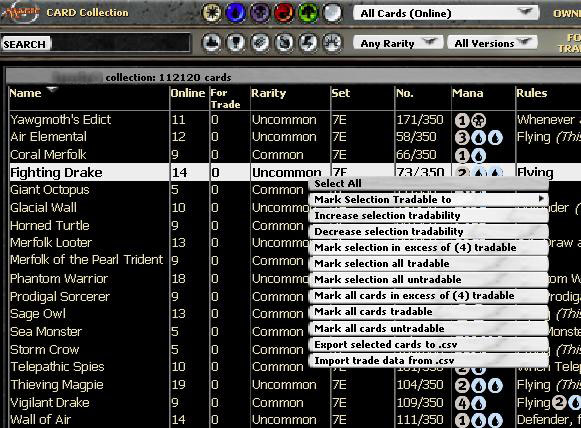Click the highlighted Fighting Drake row

pyautogui.click(x=295, y=172)
